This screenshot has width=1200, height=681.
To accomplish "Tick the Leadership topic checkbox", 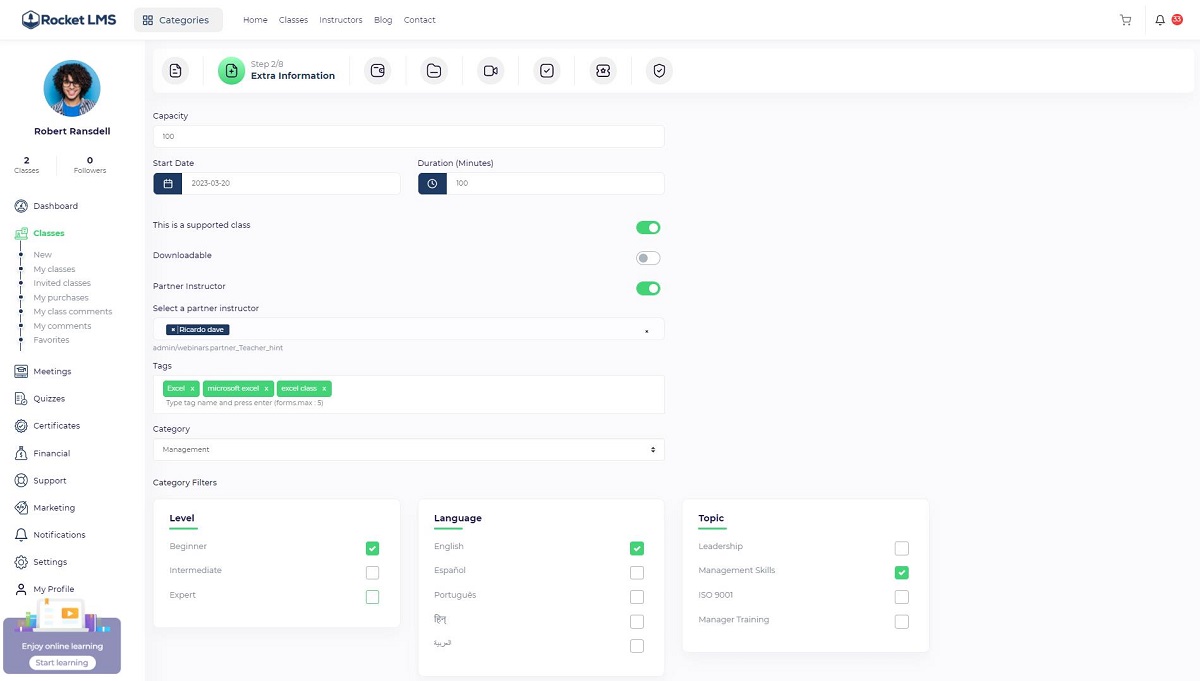I will coord(901,548).
